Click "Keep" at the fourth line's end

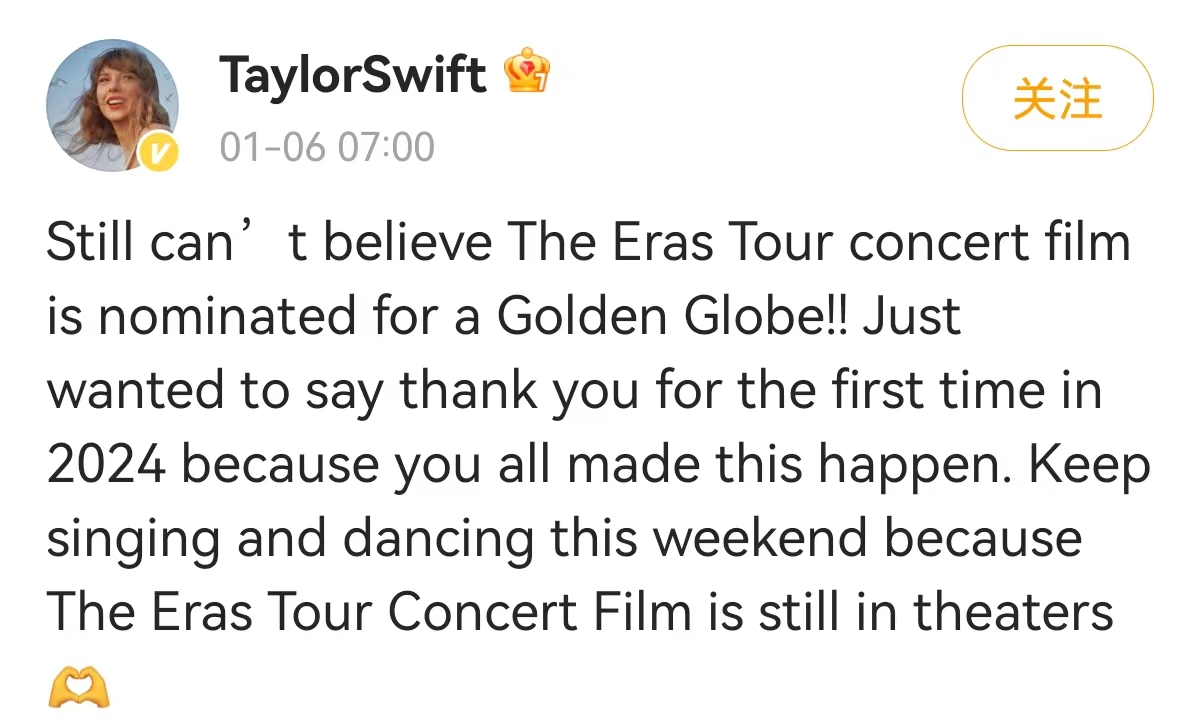pyautogui.click(x=1099, y=466)
